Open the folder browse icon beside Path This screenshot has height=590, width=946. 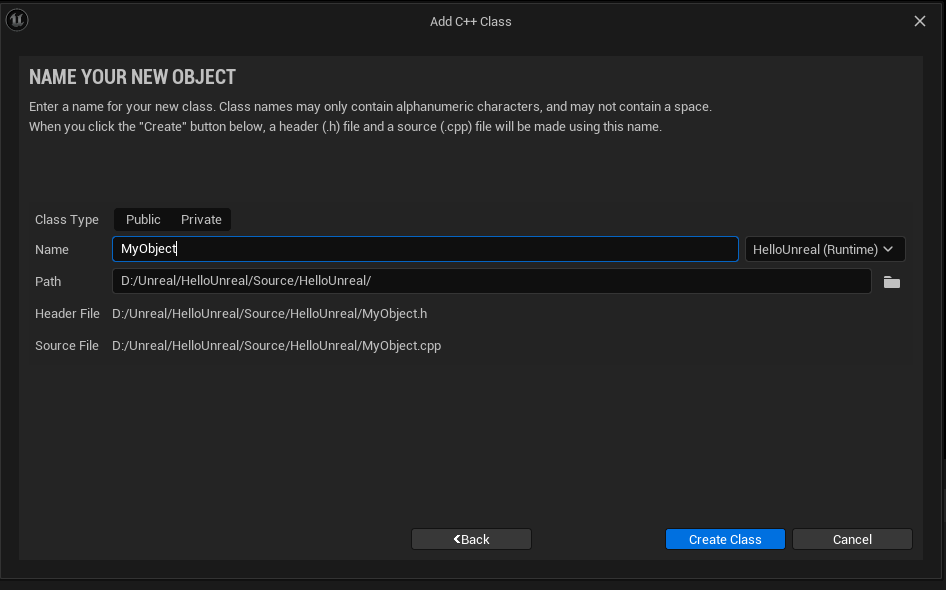pyautogui.click(x=892, y=282)
